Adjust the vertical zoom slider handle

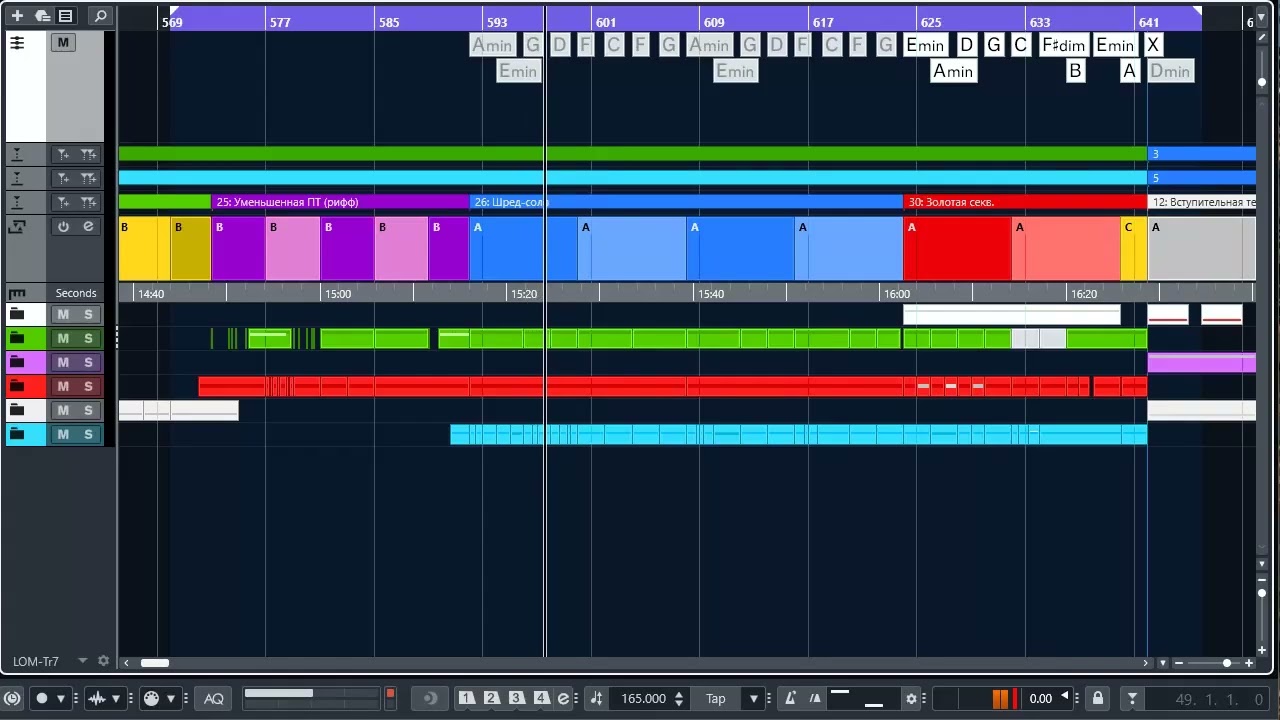click(1262, 593)
